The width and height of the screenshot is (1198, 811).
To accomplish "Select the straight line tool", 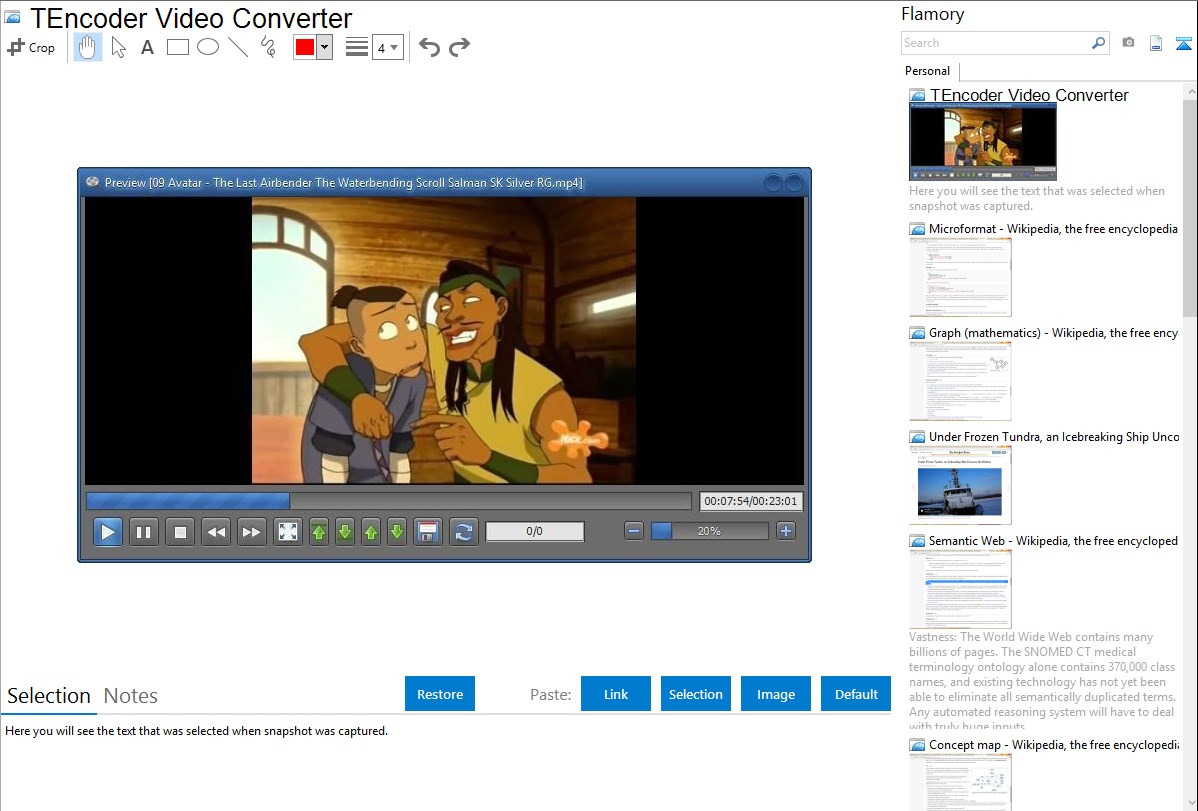I will (x=238, y=47).
